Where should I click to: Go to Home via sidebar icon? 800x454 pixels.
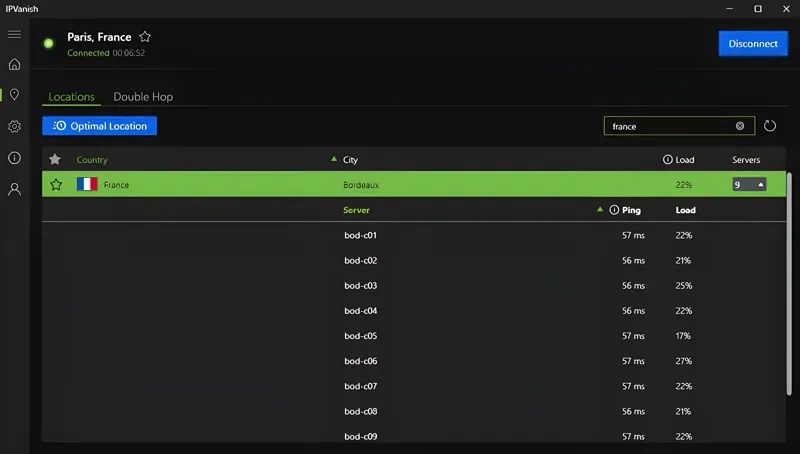(14, 65)
